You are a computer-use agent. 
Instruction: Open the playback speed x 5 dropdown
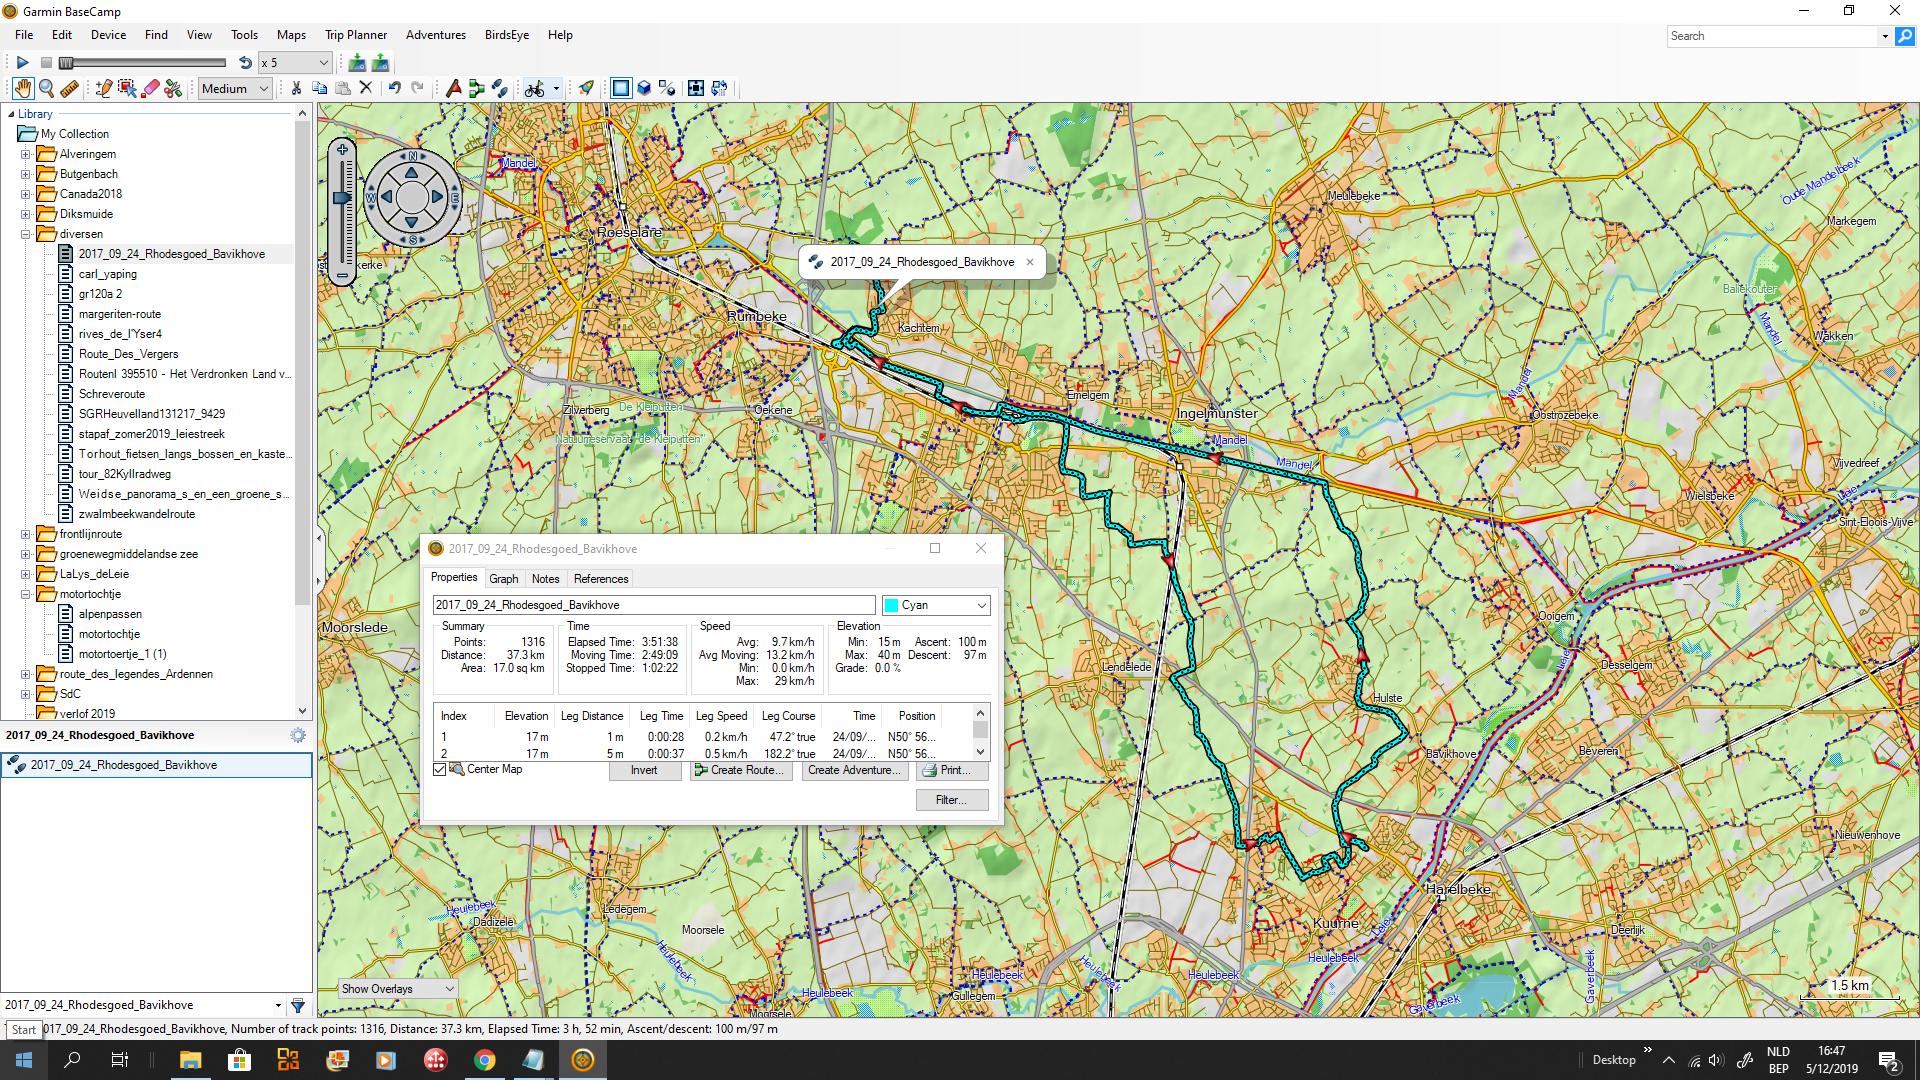(x=295, y=63)
